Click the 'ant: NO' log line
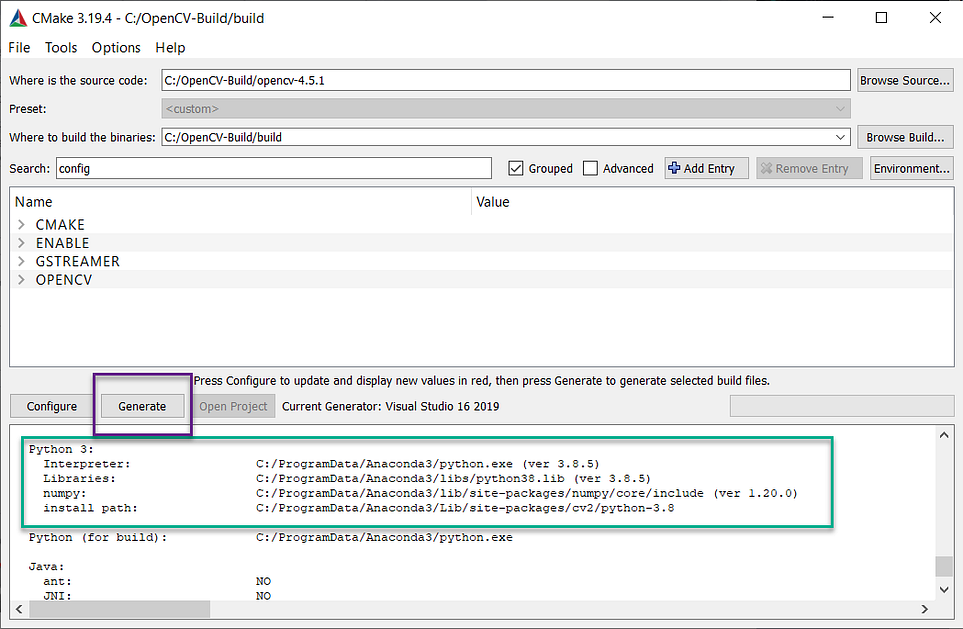 point(157,581)
